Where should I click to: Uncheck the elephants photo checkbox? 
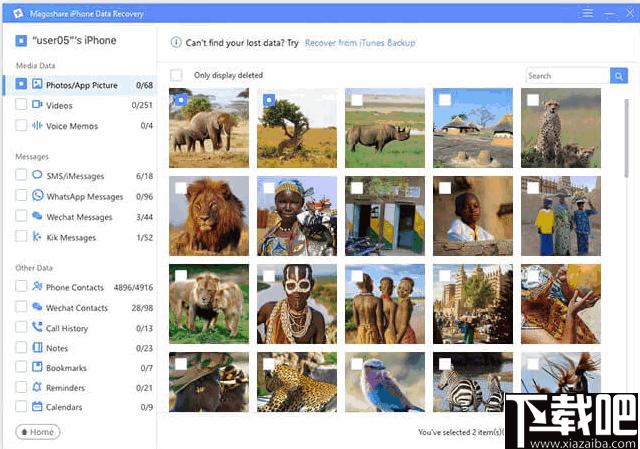(180, 100)
